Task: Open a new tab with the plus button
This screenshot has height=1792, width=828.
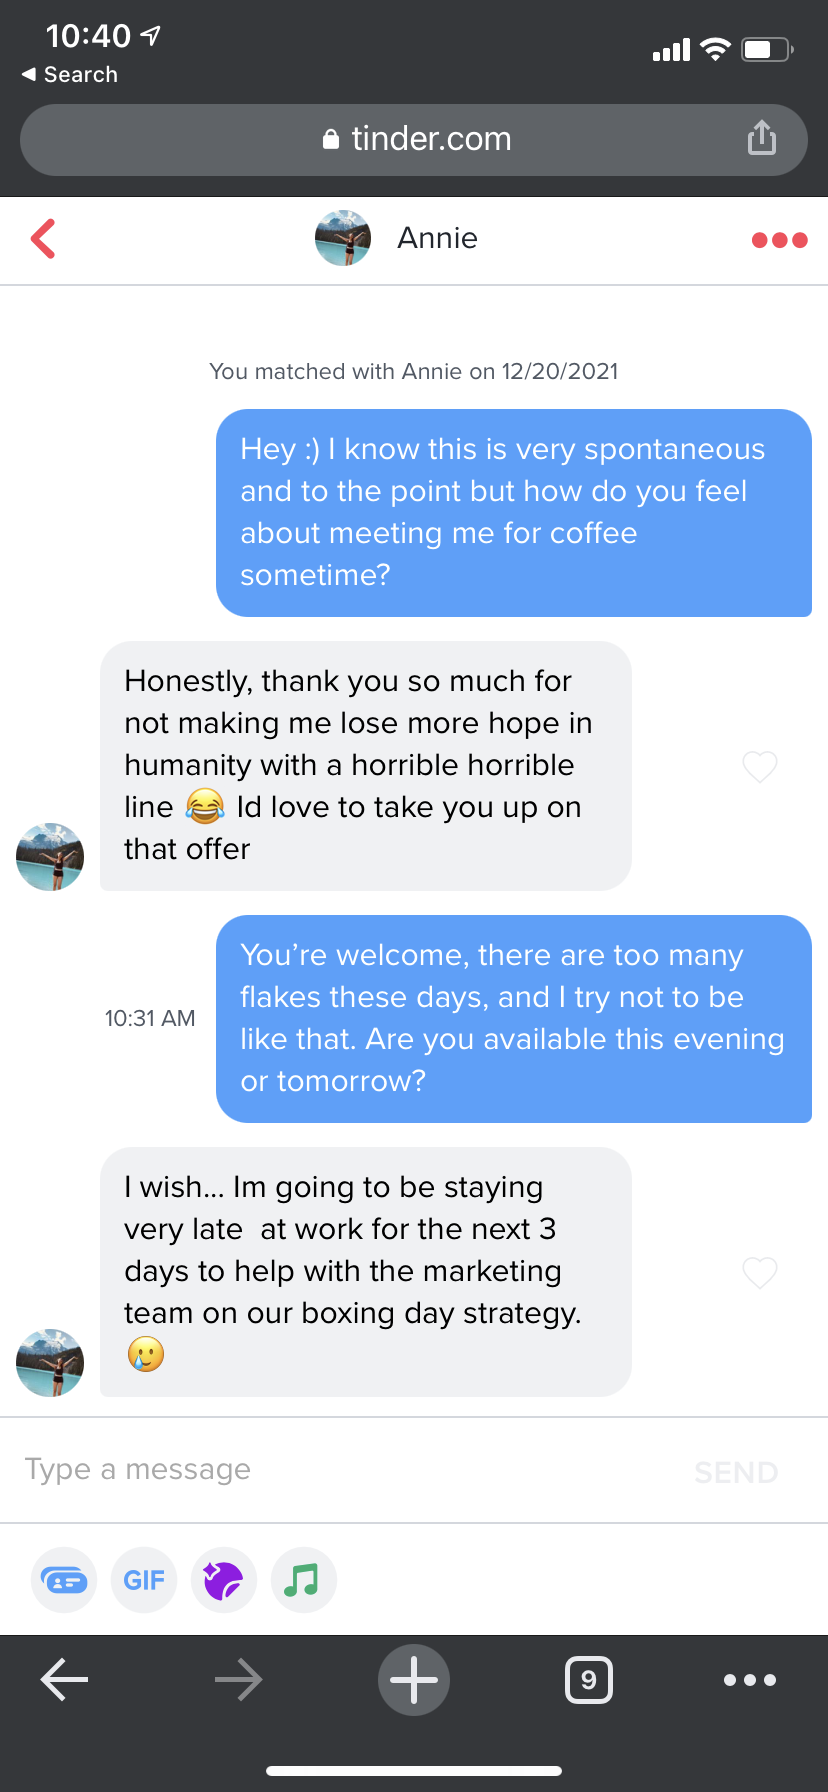Action: 414,1680
